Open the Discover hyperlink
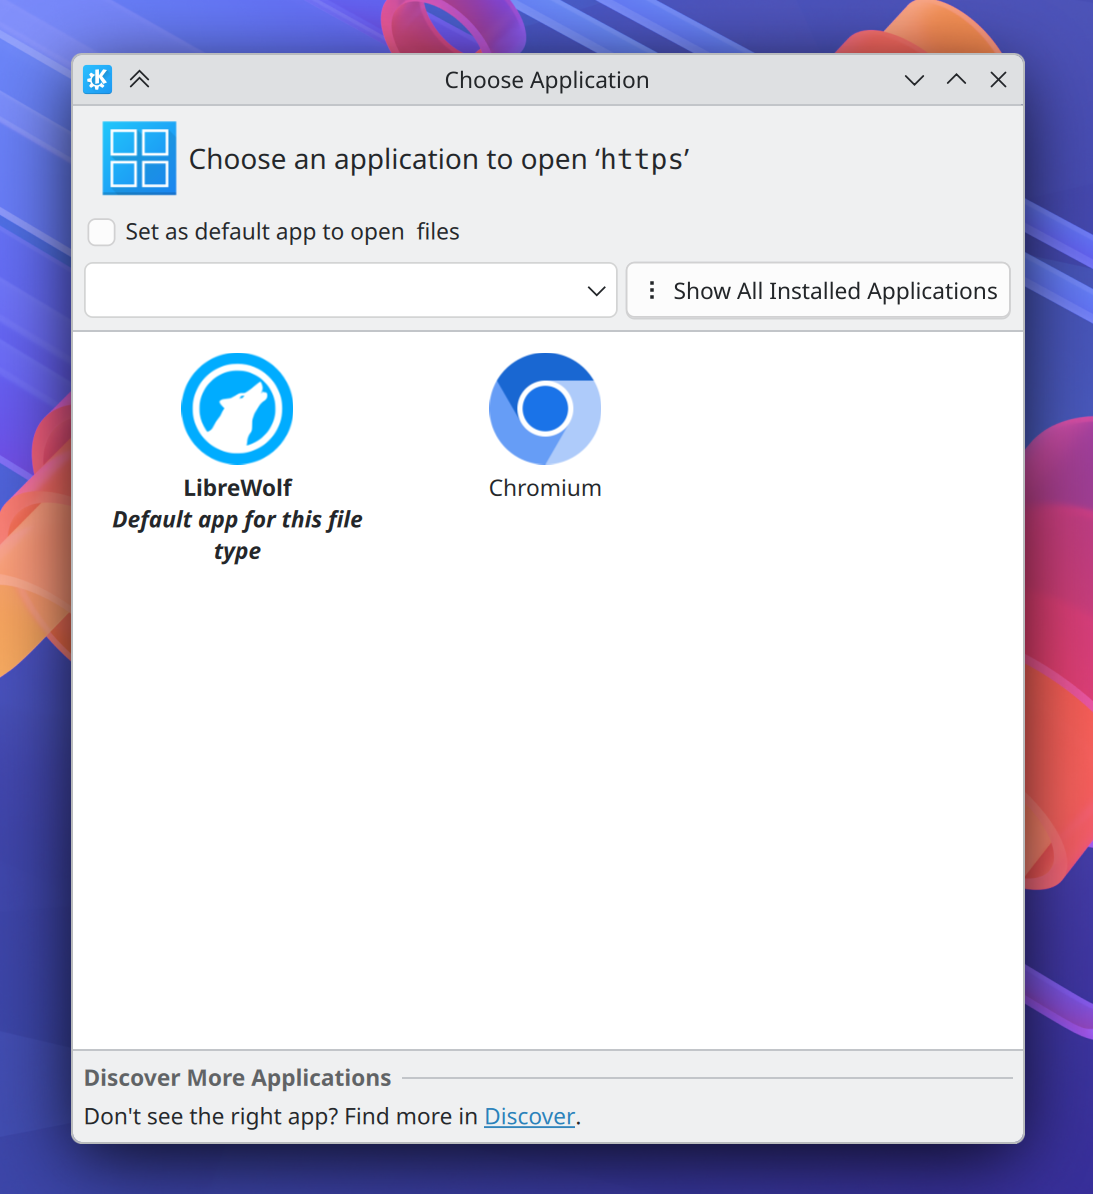The width and height of the screenshot is (1093, 1194). 529,1116
